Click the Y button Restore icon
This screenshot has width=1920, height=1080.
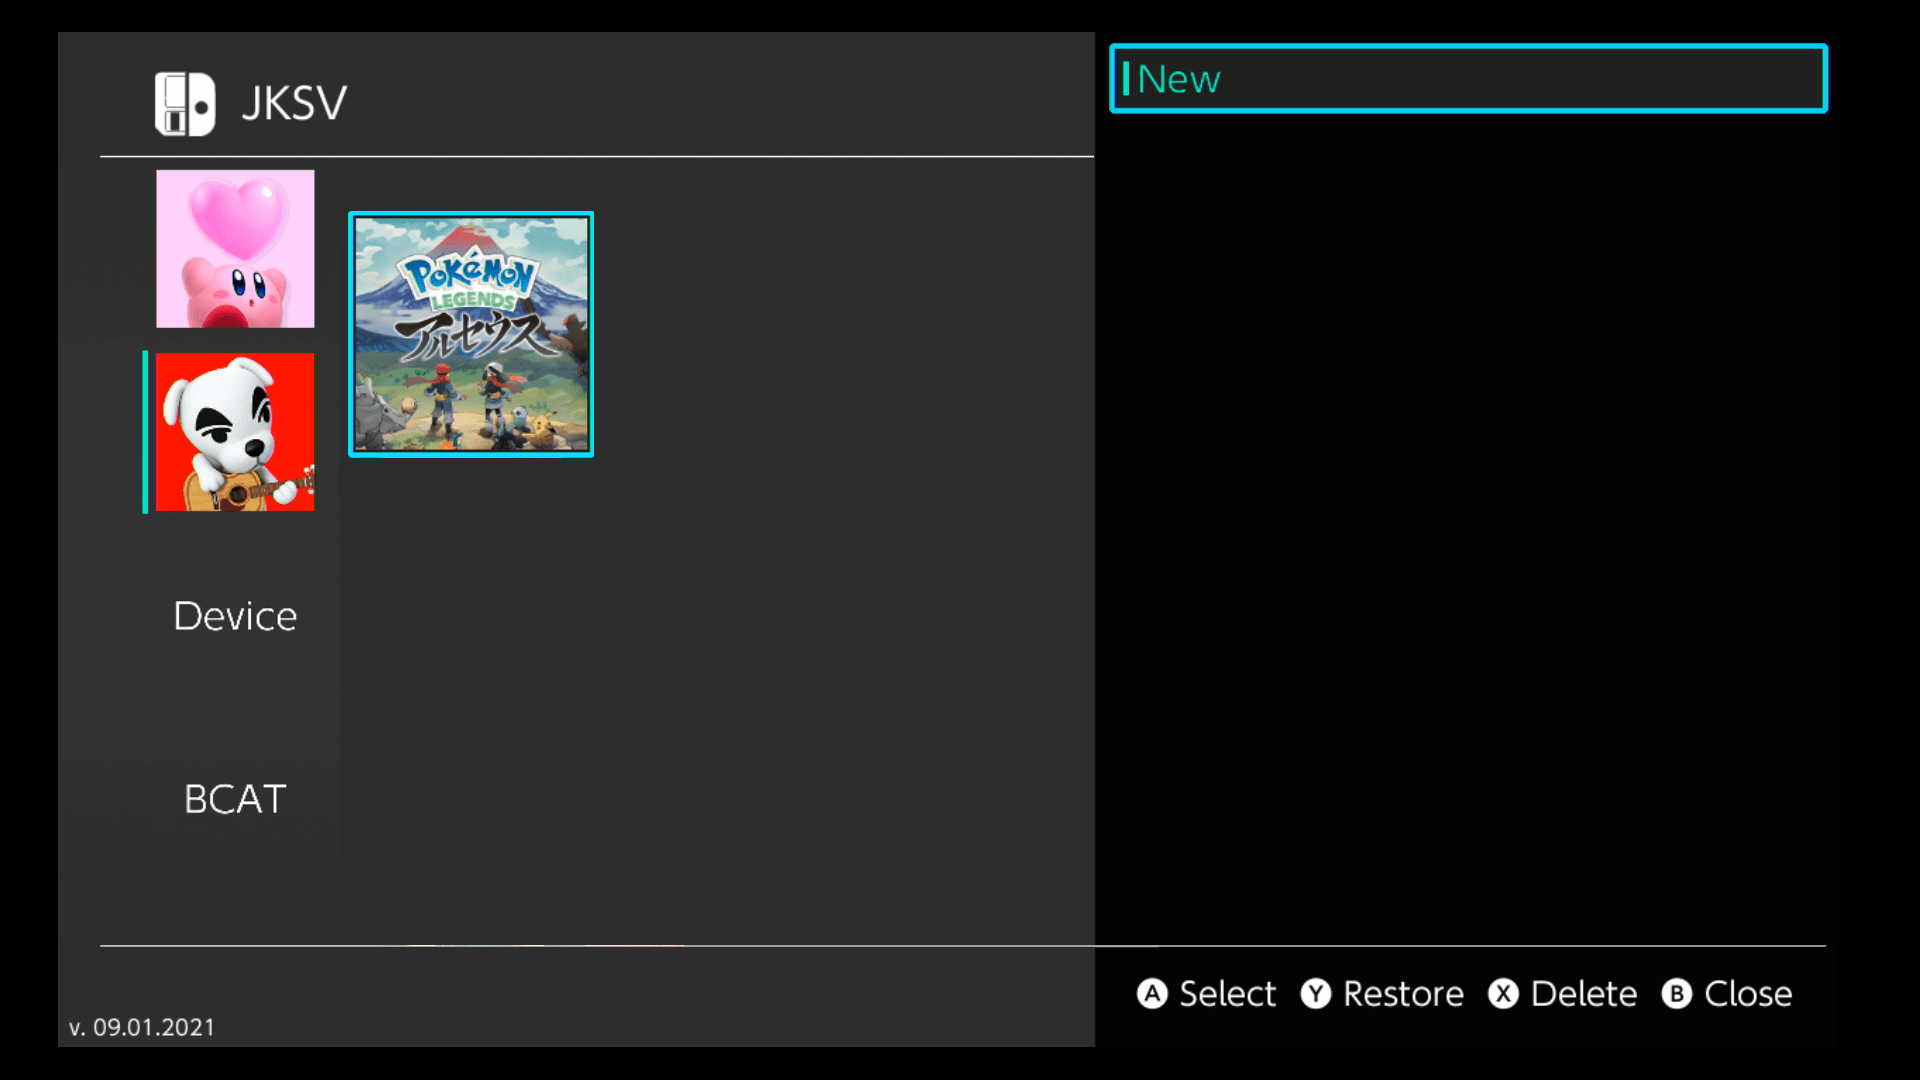point(1316,994)
